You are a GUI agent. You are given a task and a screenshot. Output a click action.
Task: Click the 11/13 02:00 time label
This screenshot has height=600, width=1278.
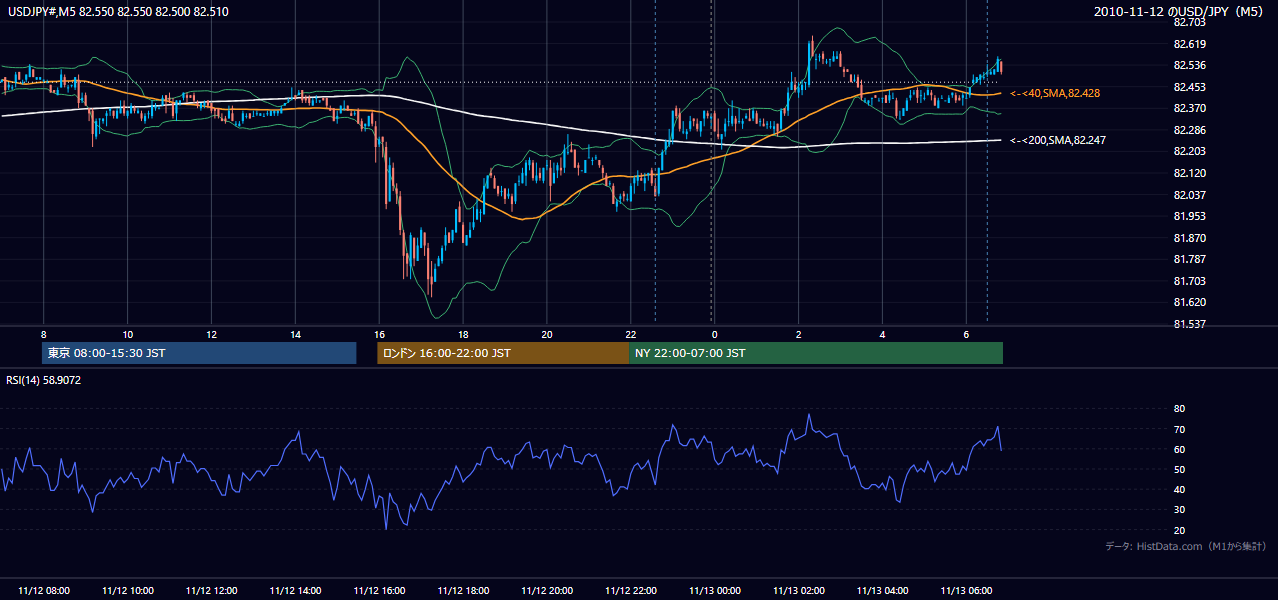pos(799,591)
